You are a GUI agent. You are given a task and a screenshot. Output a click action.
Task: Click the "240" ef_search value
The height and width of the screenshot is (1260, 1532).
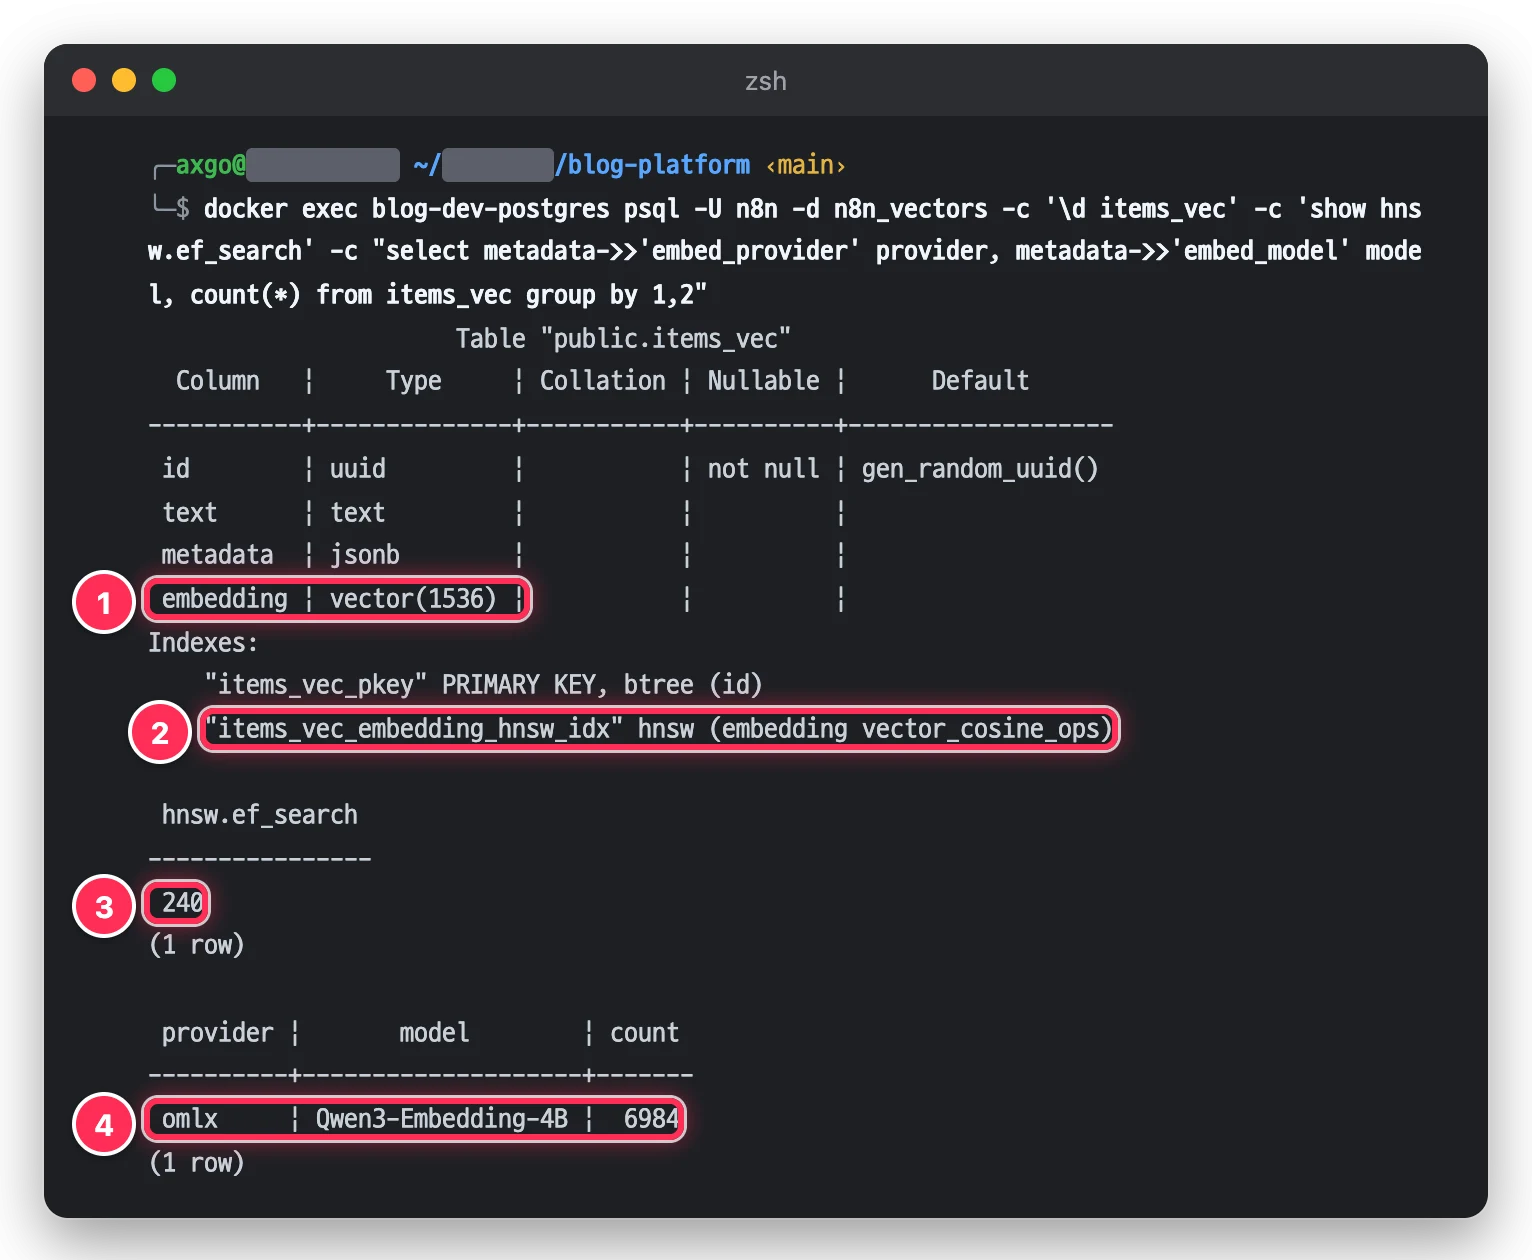coord(183,903)
